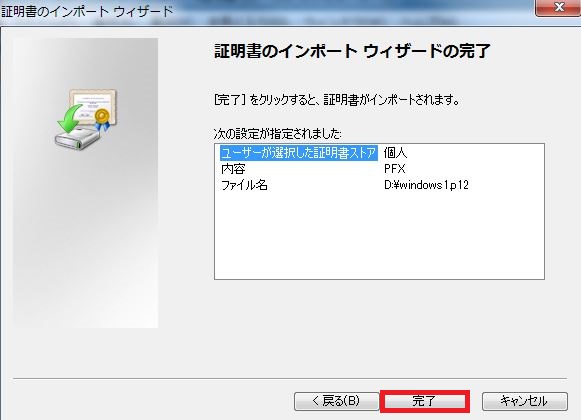Click the [完了] をクリックすると instruction text
The width and height of the screenshot is (581, 420).
click(x=337, y=100)
